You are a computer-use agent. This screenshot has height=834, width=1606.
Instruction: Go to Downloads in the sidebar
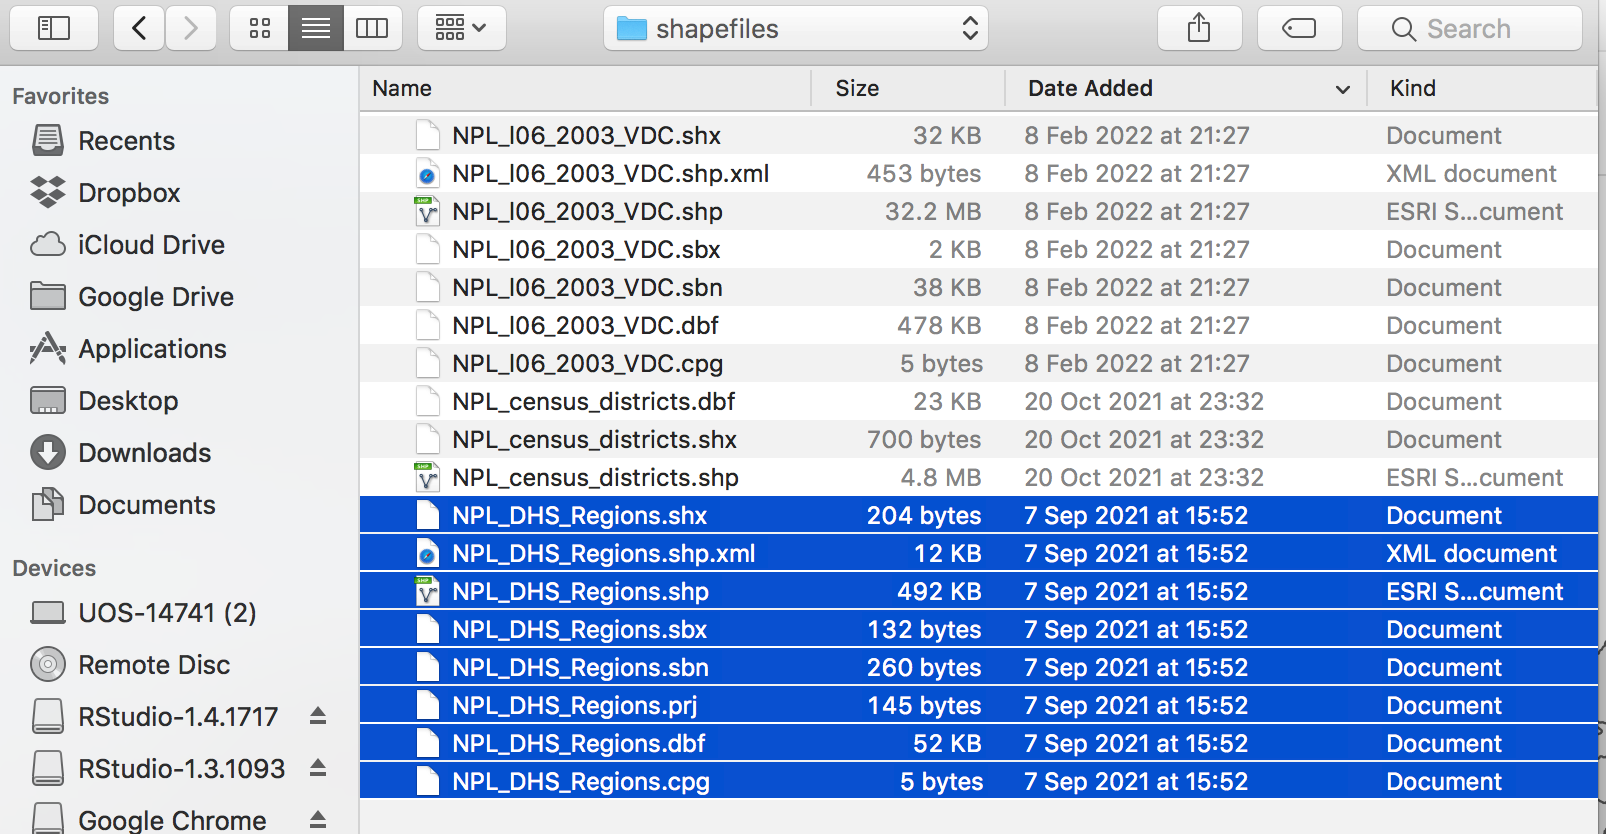coord(144,452)
